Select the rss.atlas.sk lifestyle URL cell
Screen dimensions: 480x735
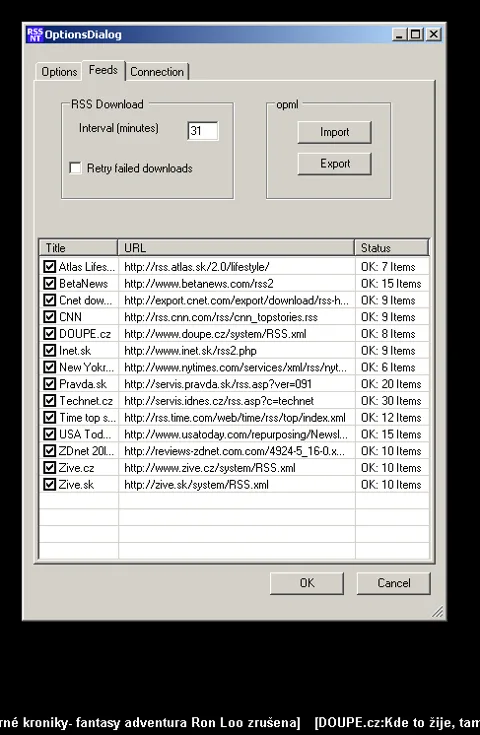(237, 267)
